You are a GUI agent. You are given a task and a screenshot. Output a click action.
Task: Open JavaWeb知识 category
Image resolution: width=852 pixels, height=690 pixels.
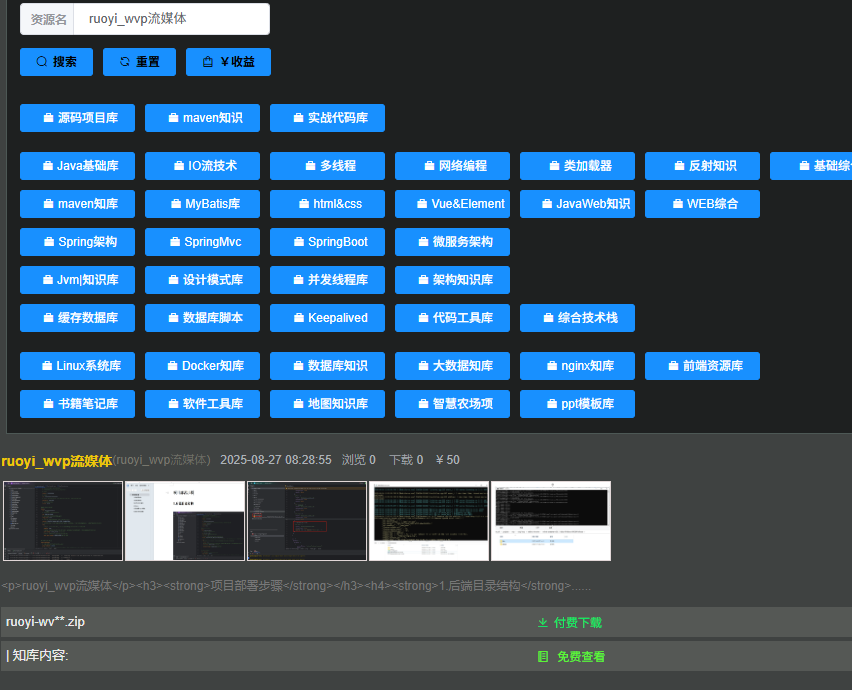coord(577,204)
